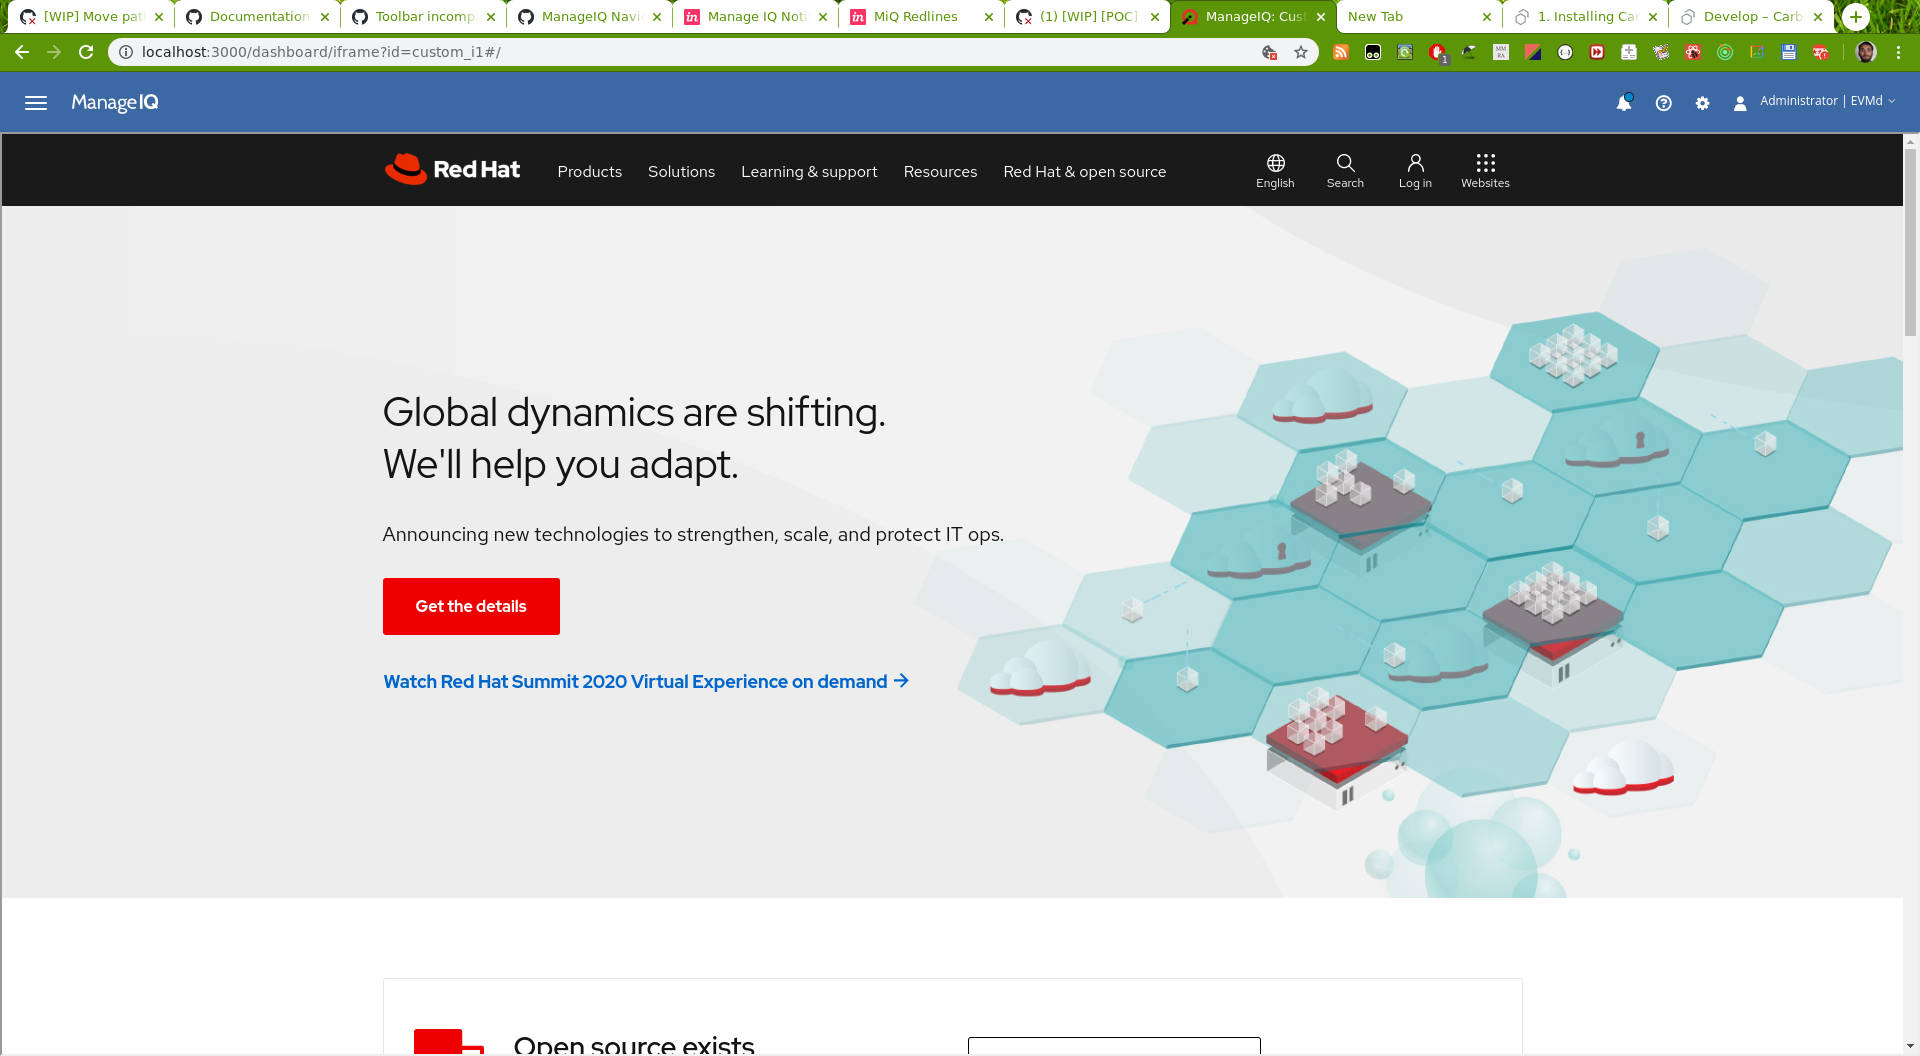The width and height of the screenshot is (1920, 1056).
Task: Click the Get the details button
Action: point(471,606)
